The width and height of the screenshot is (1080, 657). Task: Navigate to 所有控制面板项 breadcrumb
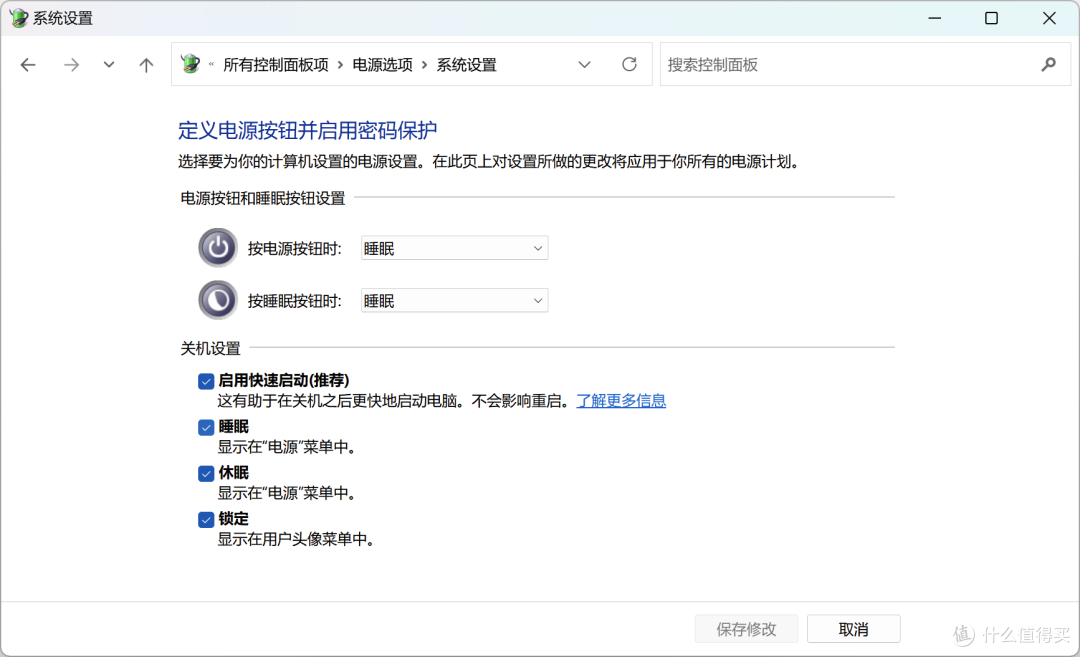276,65
